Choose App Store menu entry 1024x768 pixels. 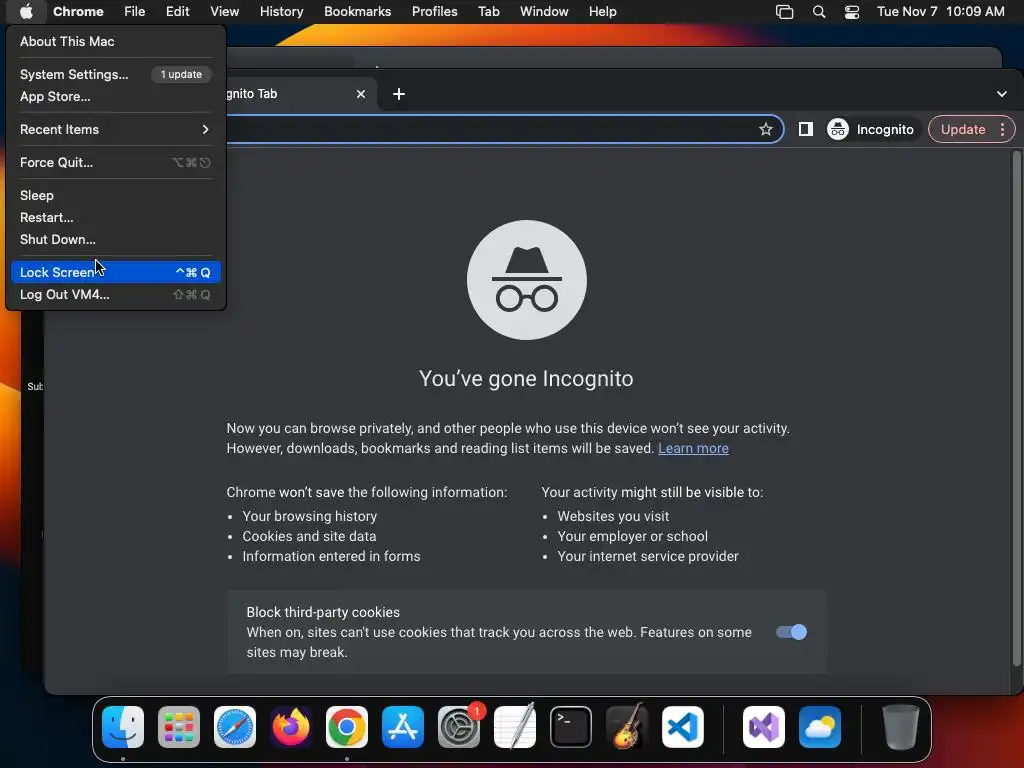(x=116, y=97)
